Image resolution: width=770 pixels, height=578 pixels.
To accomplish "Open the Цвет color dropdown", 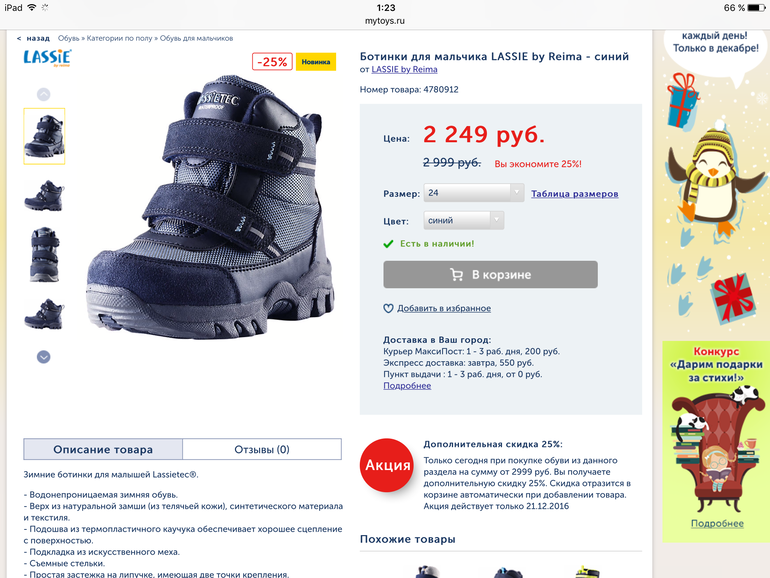I will [464, 220].
